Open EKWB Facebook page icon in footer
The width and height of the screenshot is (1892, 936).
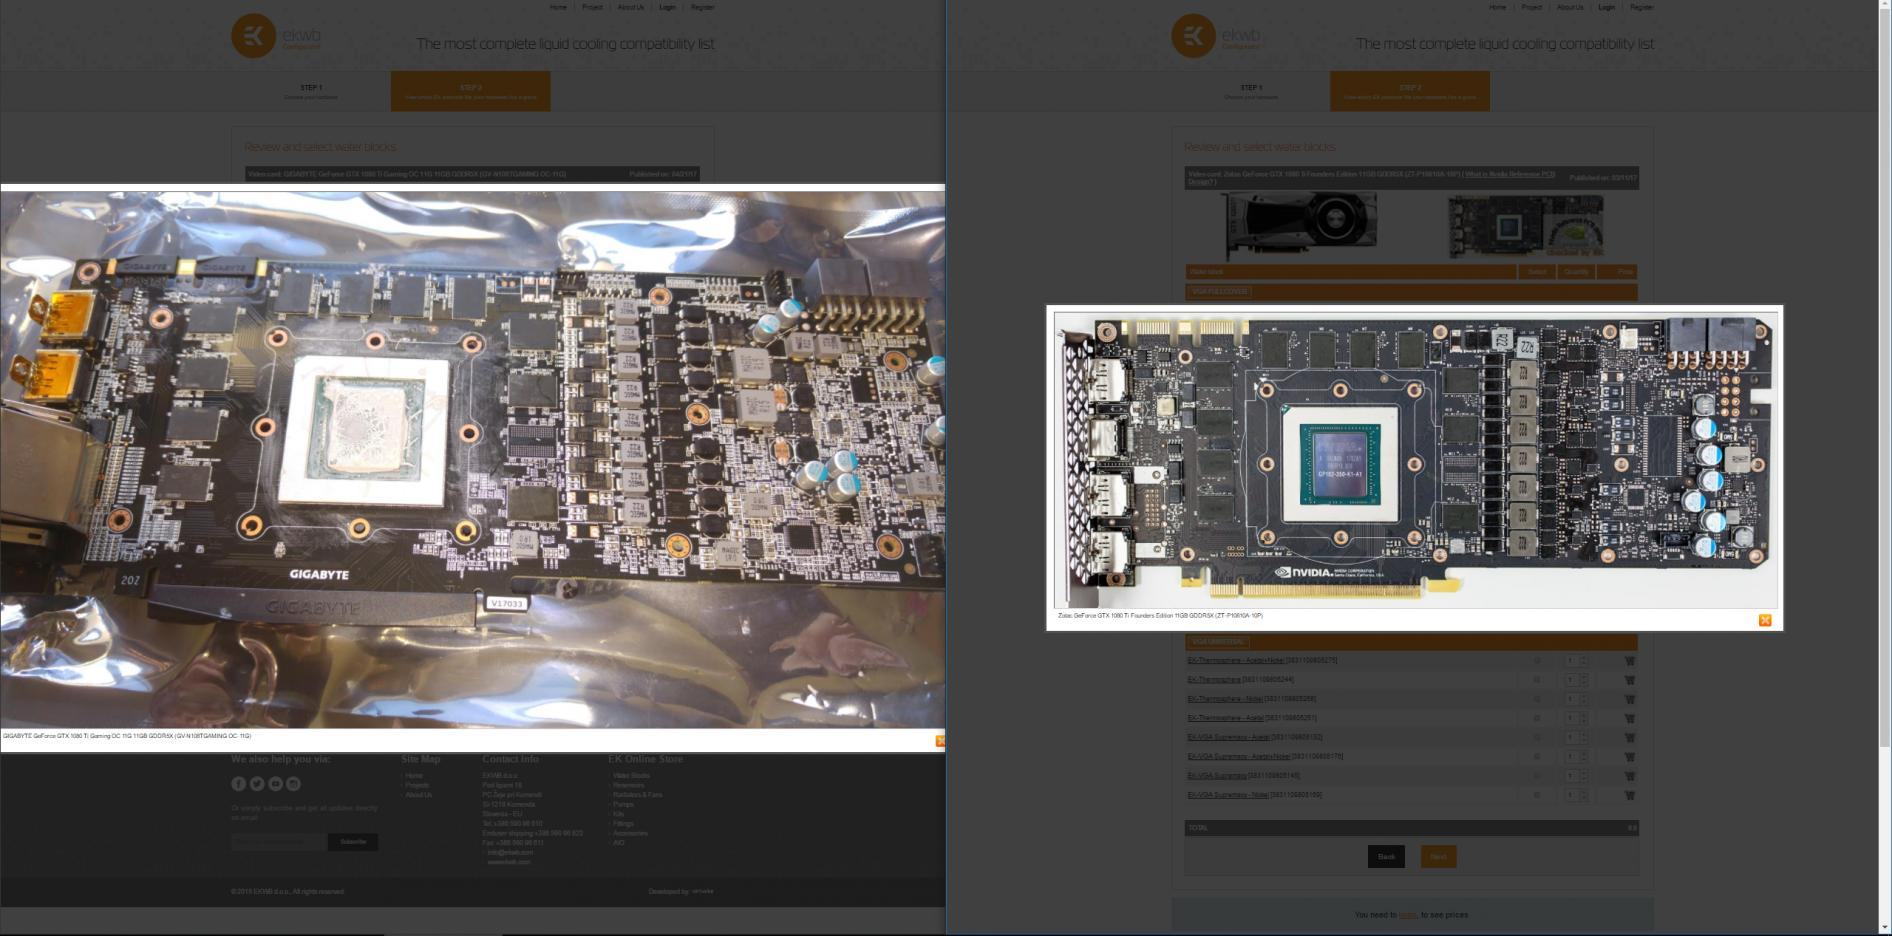[x=239, y=784]
